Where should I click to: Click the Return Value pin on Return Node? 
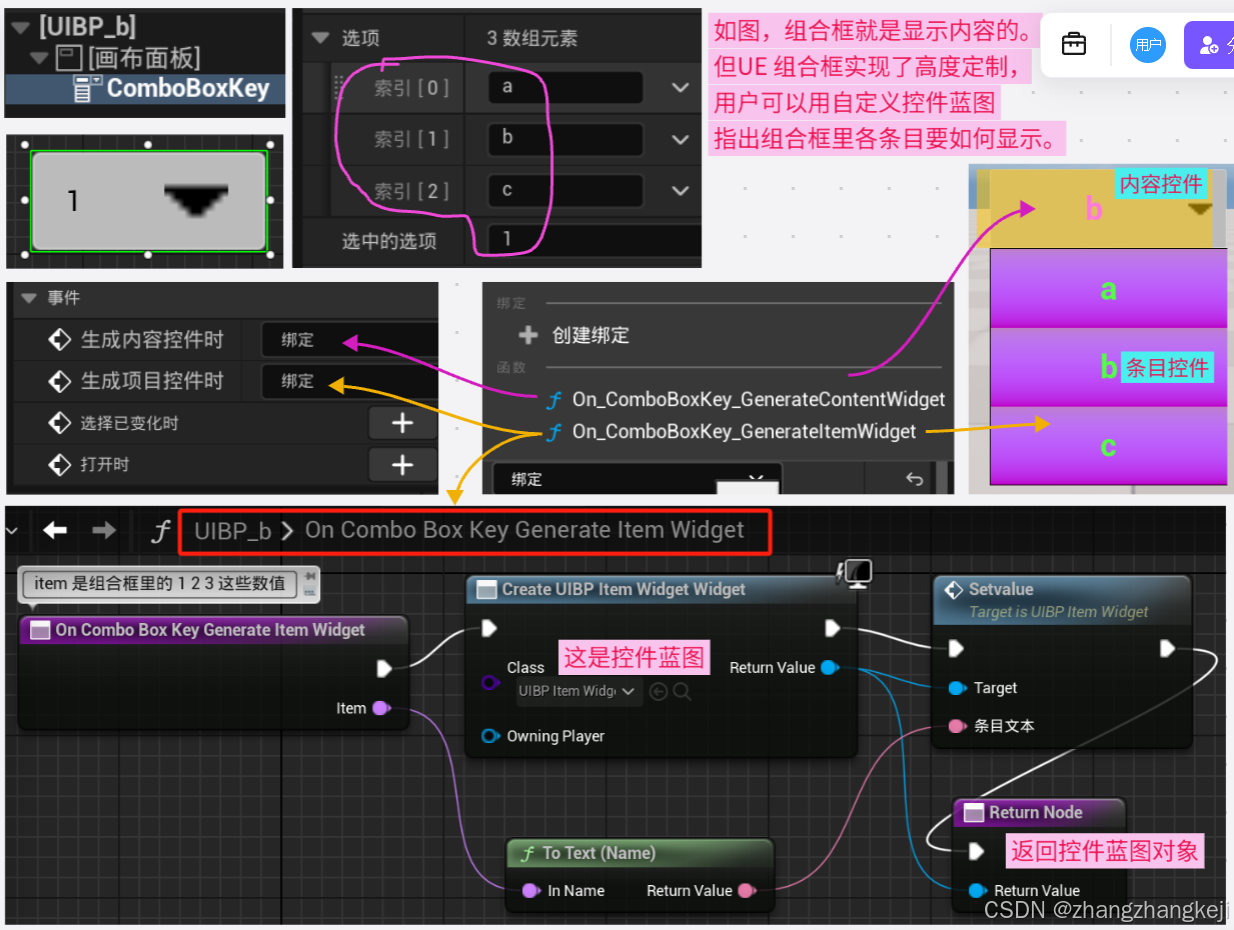(x=976, y=890)
